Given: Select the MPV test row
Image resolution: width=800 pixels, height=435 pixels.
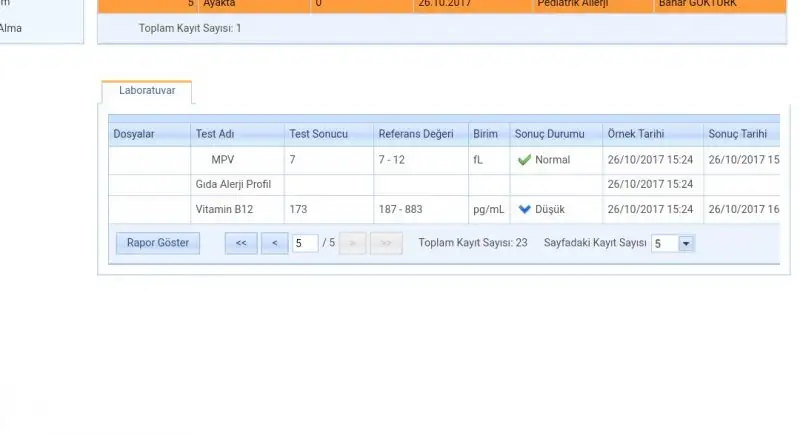Looking at the screenshot, I should [222, 160].
